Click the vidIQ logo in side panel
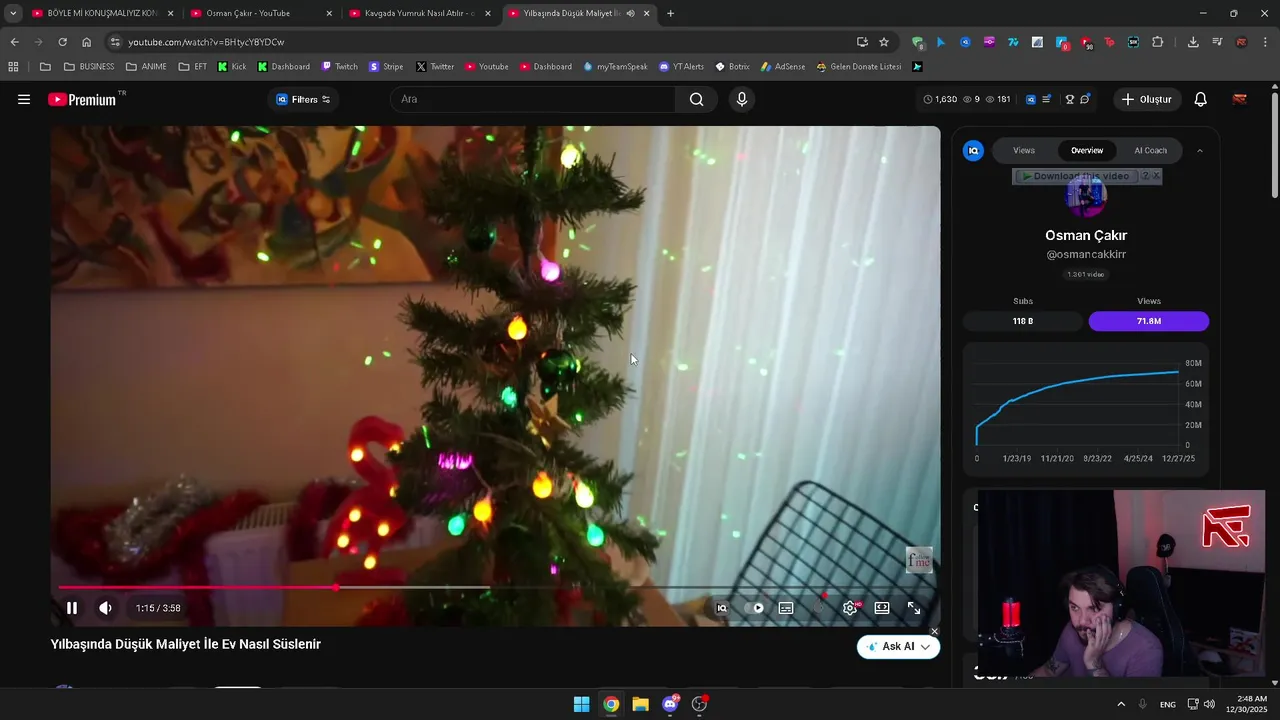This screenshot has width=1280, height=720. point(973,151)
